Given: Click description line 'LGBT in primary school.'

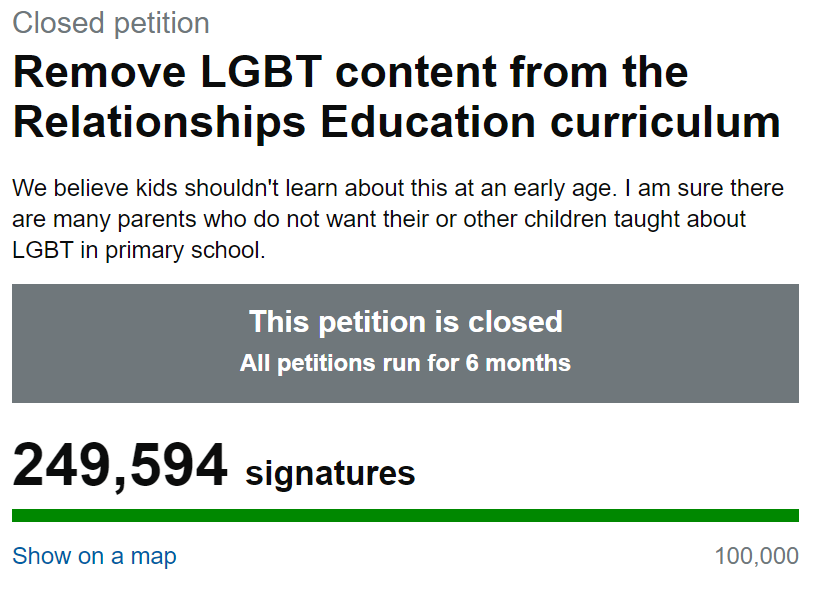Looking at the screenshot, I should (139, 250).
